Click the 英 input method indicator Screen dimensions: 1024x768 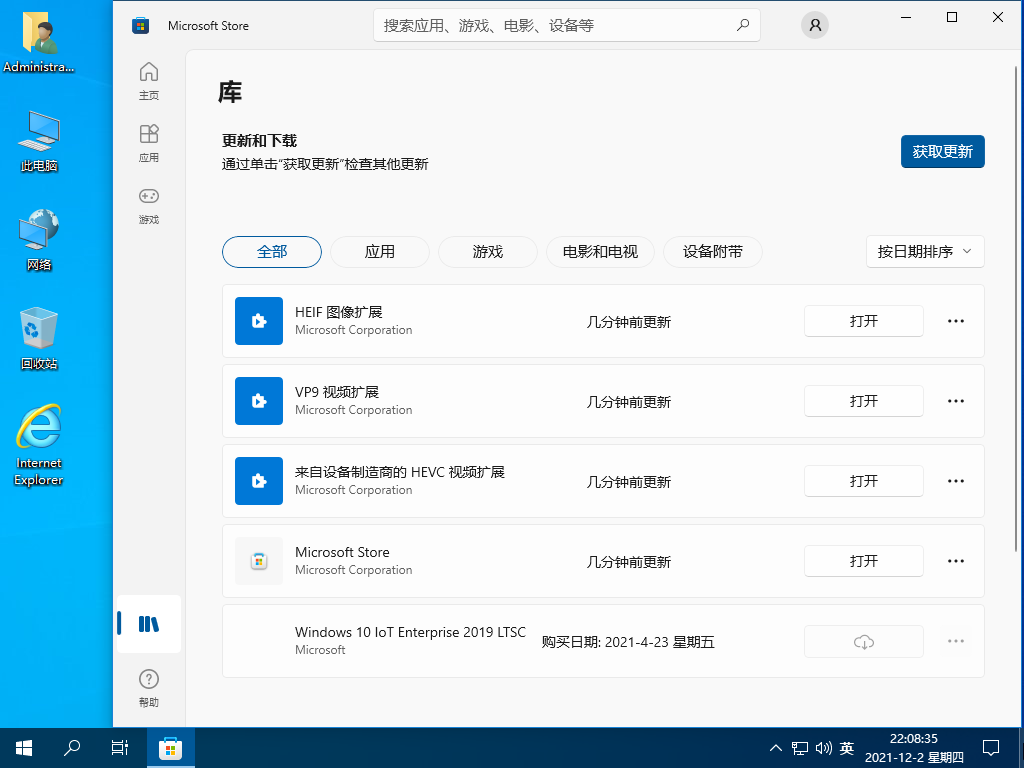pos(847,748)
